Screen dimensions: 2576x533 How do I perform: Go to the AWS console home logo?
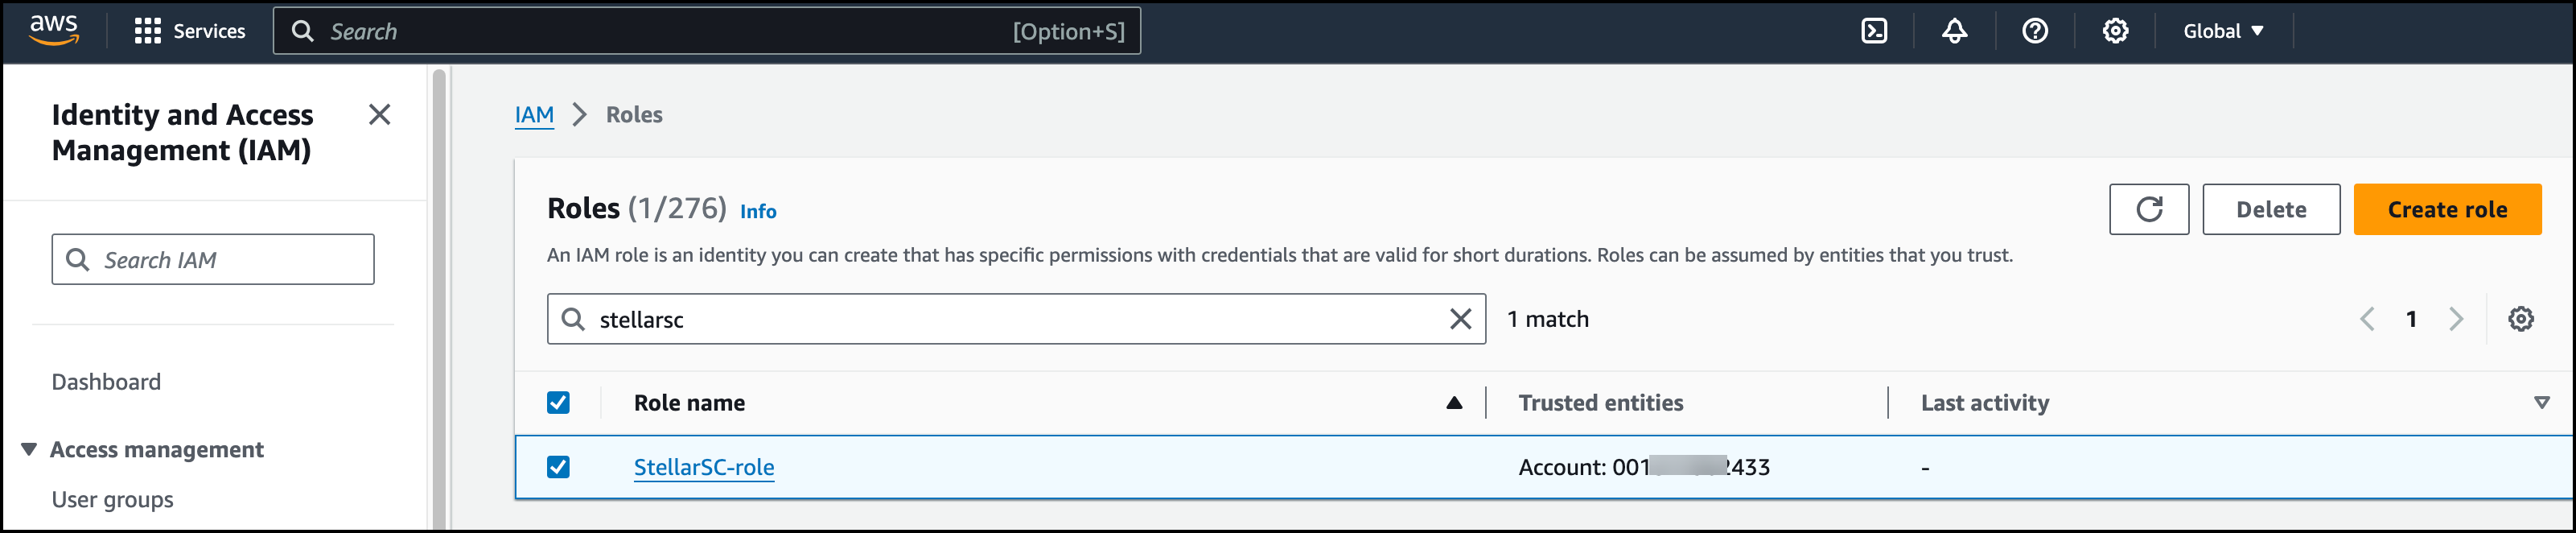[x=54, y=30]
